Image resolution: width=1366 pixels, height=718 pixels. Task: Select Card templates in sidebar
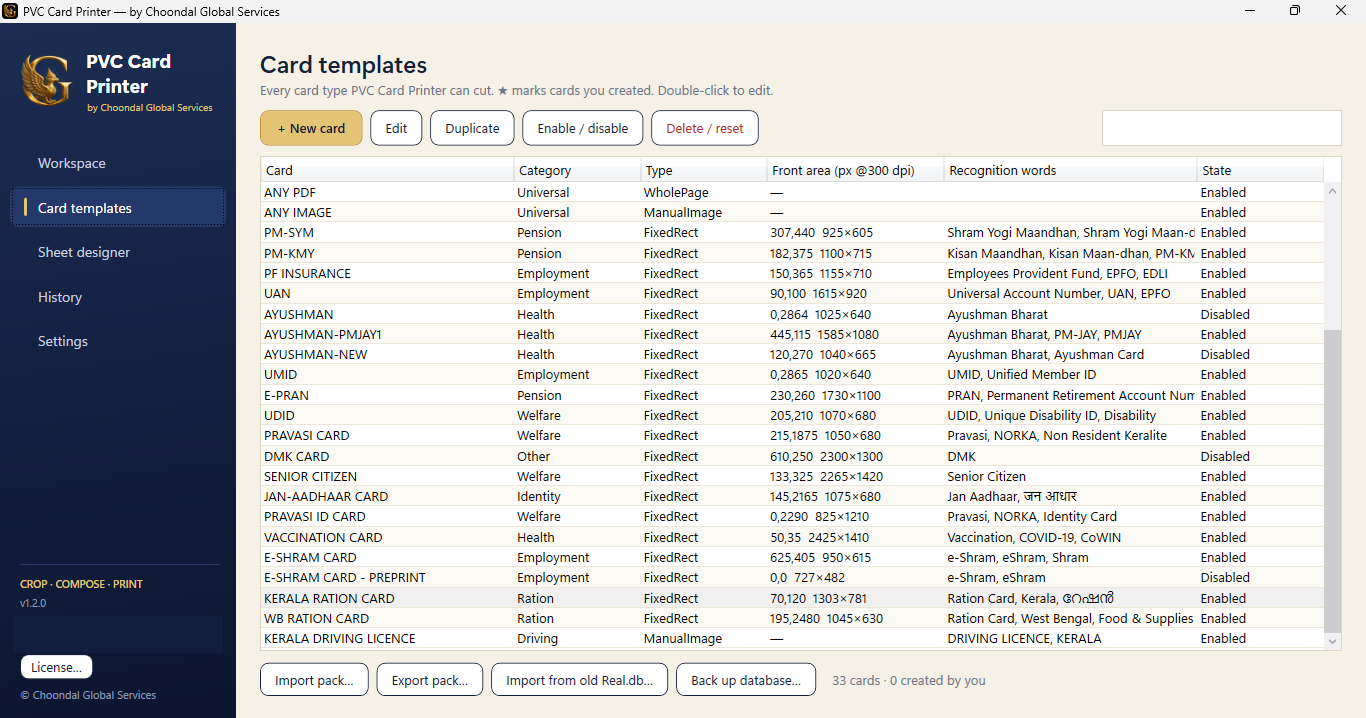118,208
